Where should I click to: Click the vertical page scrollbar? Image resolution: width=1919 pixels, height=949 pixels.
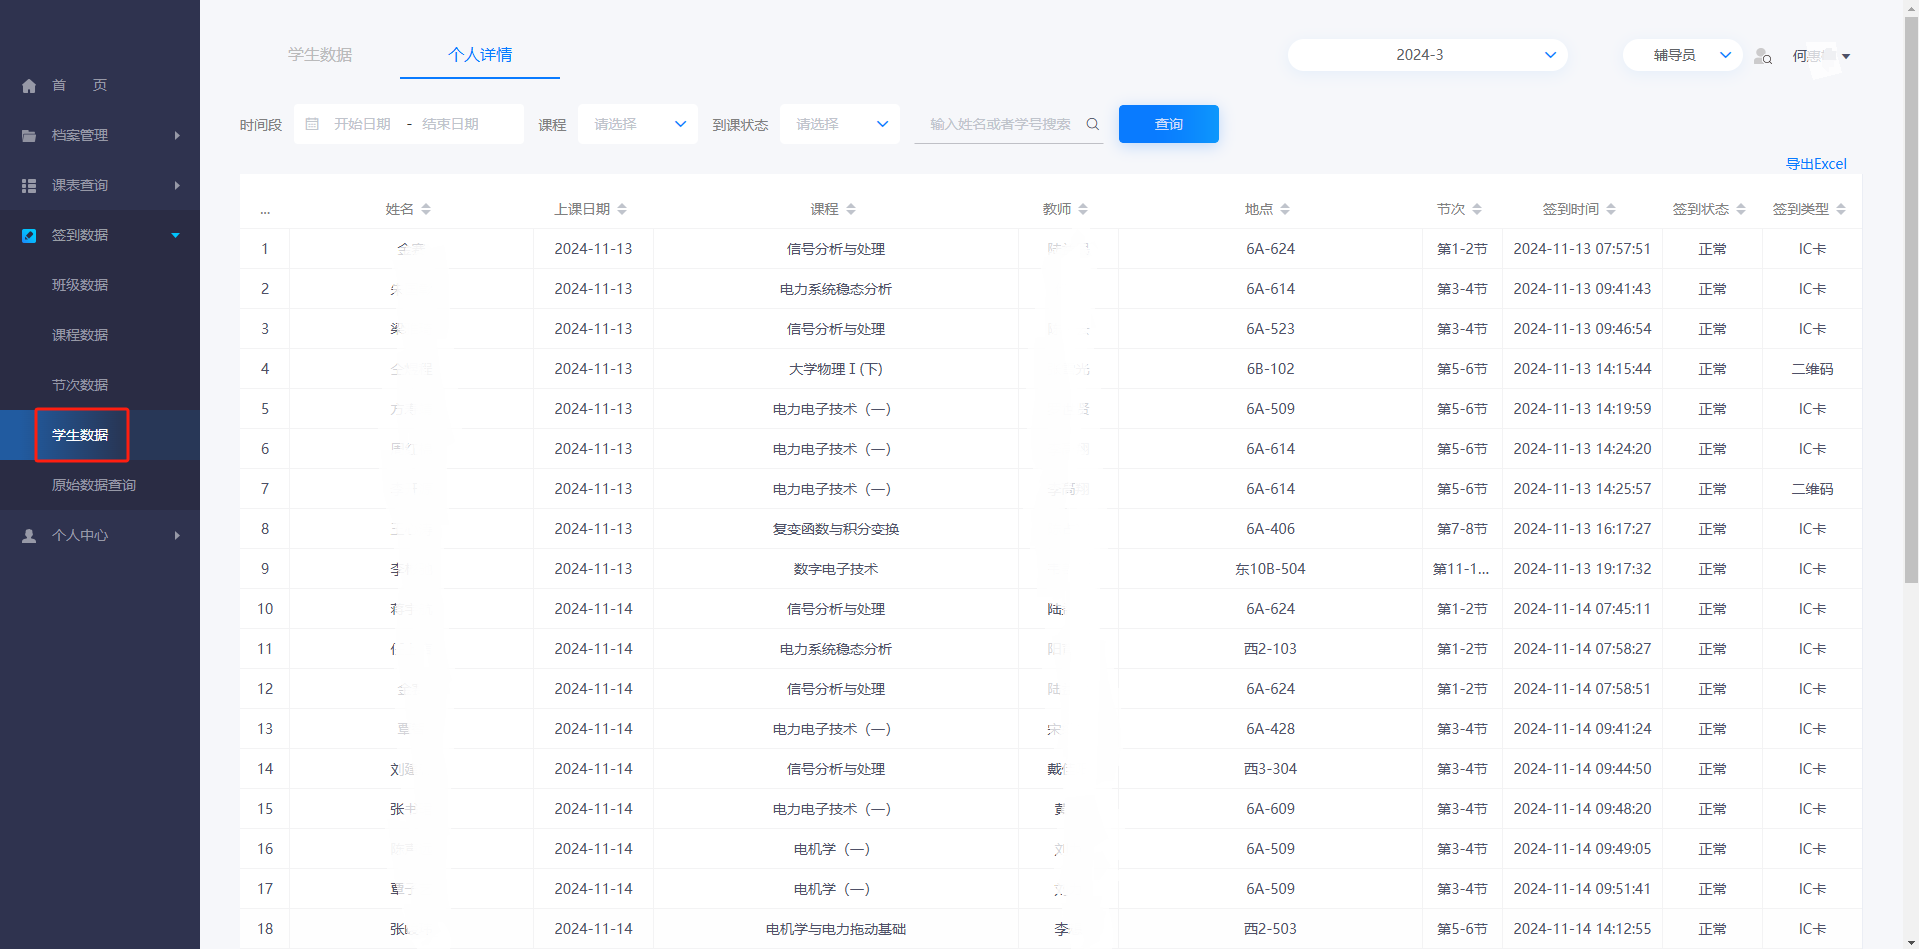tap(1911, 300)
